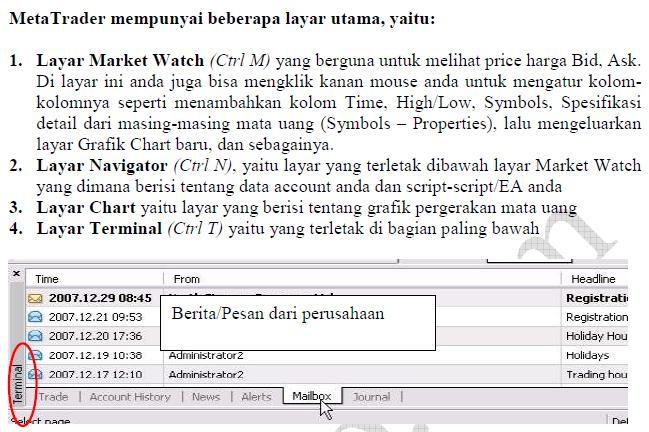This screenshot has height=432, width=649.
Task: Select the message dated 2007.12.21 09:53
Action: pos(95,317)
